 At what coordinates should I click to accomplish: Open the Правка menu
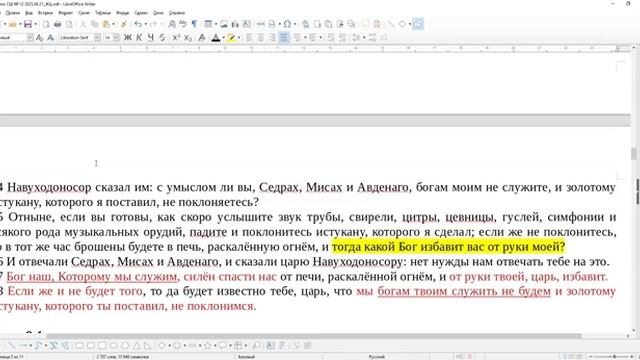pos(13,13)
